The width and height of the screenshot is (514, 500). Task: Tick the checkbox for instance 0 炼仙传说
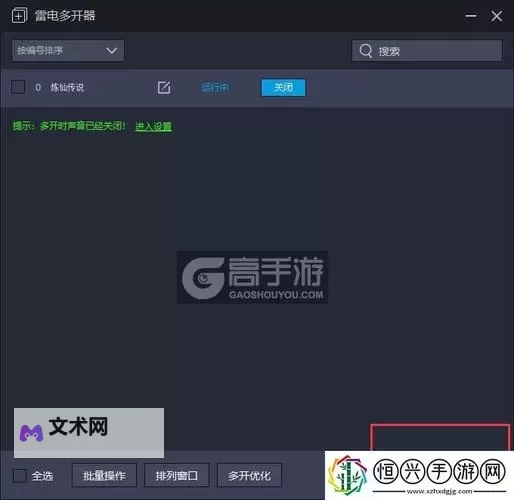click(18, 87)
